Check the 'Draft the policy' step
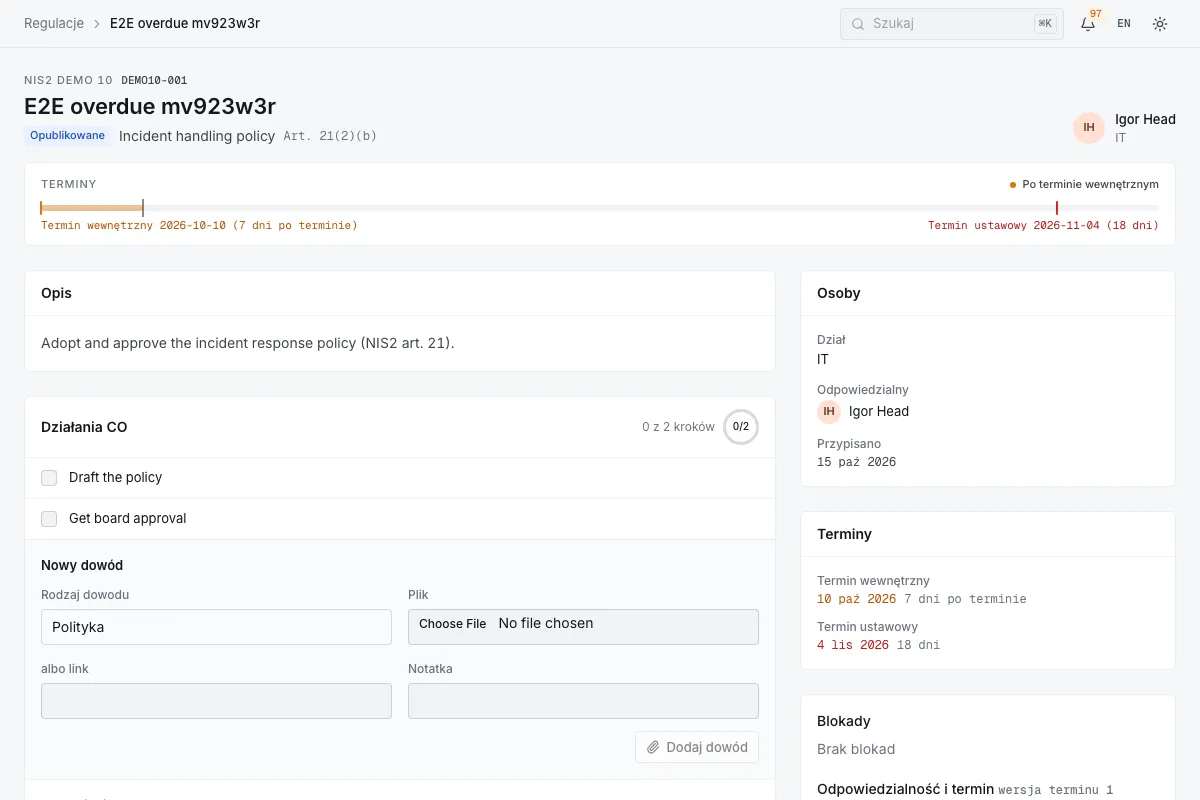Viewport: 1200px width, 800px height. (x=49, y=478)
